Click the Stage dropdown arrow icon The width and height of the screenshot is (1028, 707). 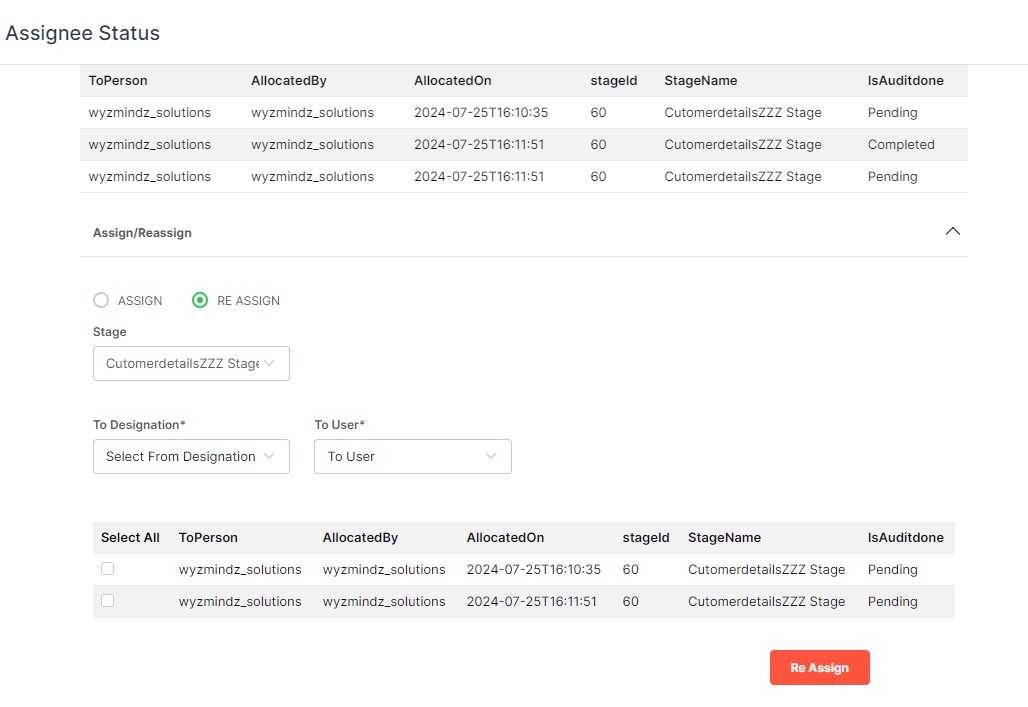[x=269, y=364]
